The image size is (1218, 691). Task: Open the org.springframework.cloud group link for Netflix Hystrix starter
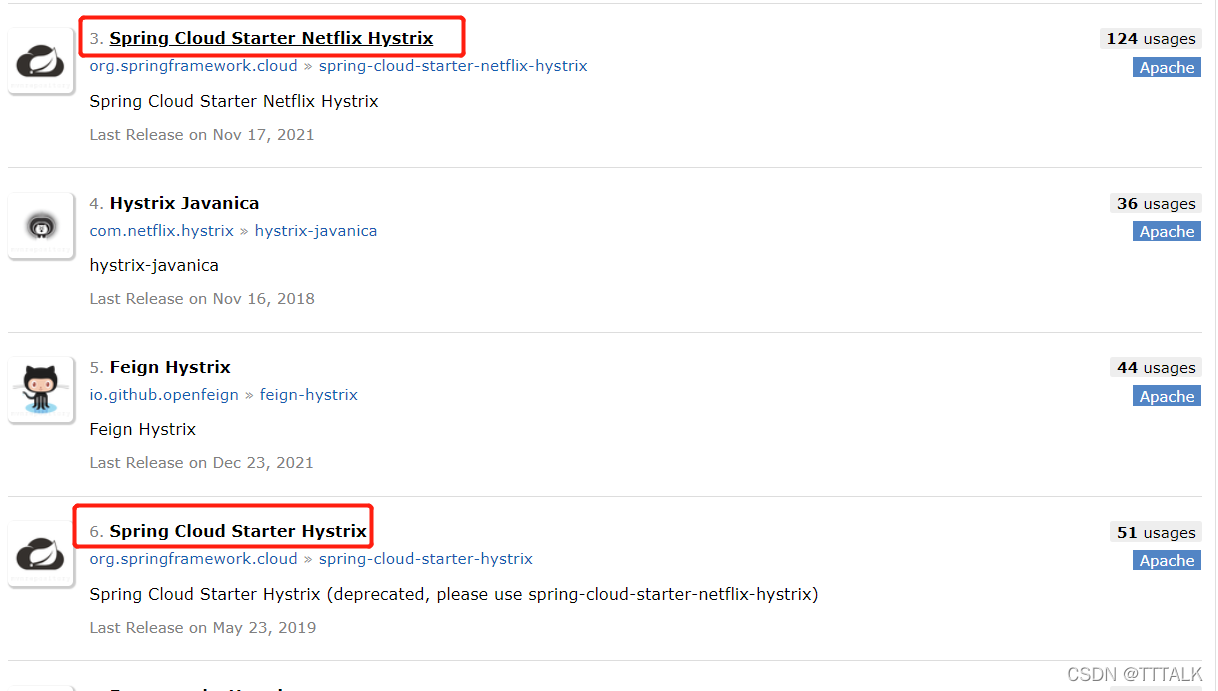click(x=194, y=66)
